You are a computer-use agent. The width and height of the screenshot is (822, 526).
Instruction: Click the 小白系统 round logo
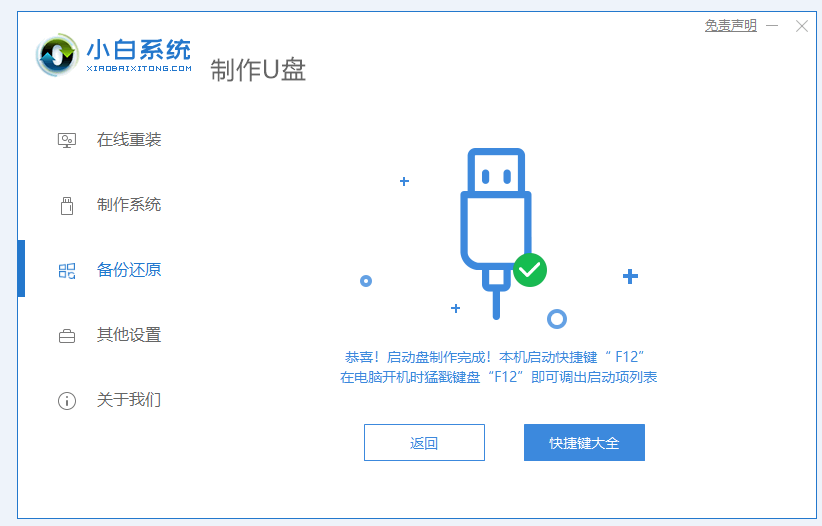click(57, 55)
